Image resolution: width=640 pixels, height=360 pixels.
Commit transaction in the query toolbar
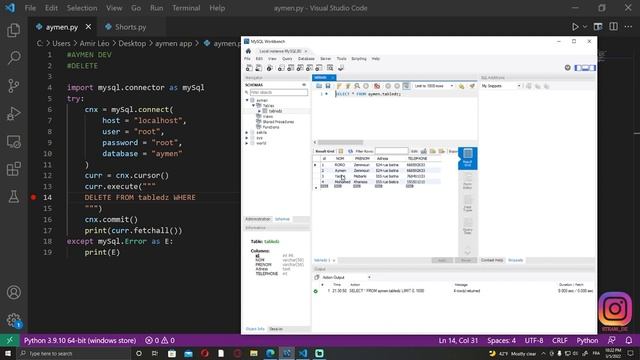[388, 86]
